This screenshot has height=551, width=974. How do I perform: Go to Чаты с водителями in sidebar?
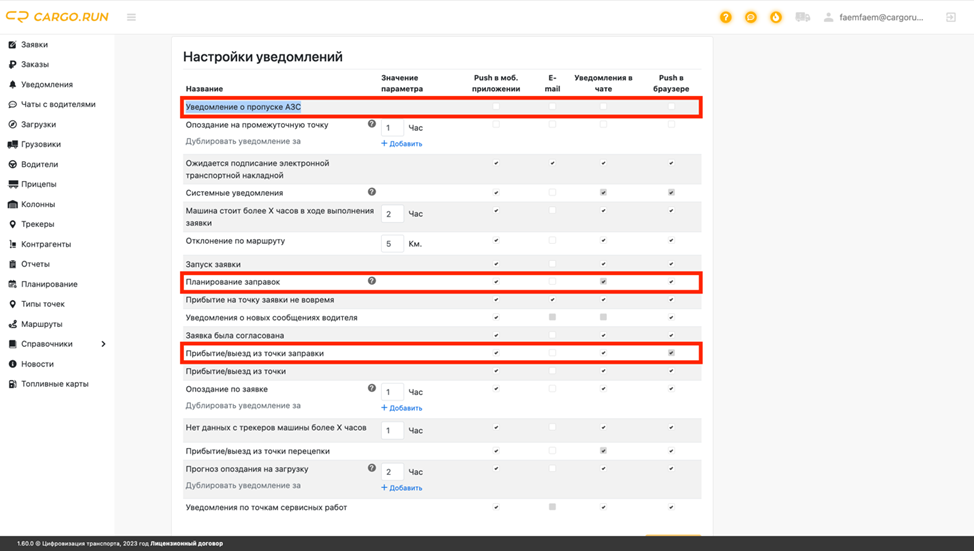pyautogui.click(x=58, y=104)
